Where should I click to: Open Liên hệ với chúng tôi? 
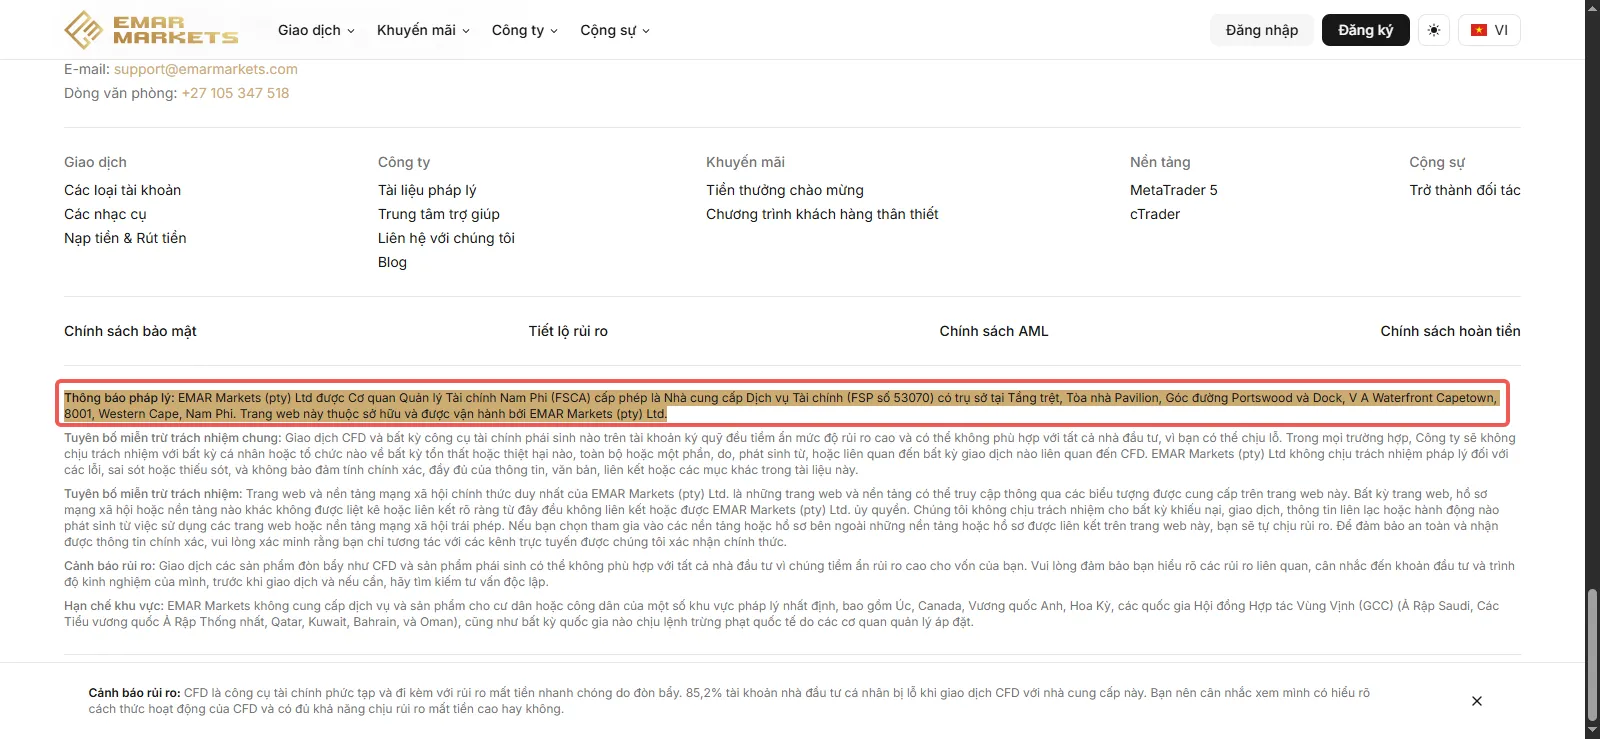(x=446, y=238)
